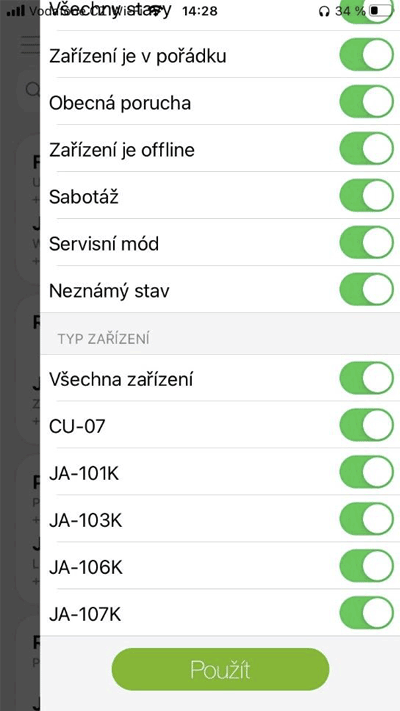Turn off the Všechna zařízení switch
The height and width of the screenshot is (711, 400).
pyautogui.click(x=366, y=378)
